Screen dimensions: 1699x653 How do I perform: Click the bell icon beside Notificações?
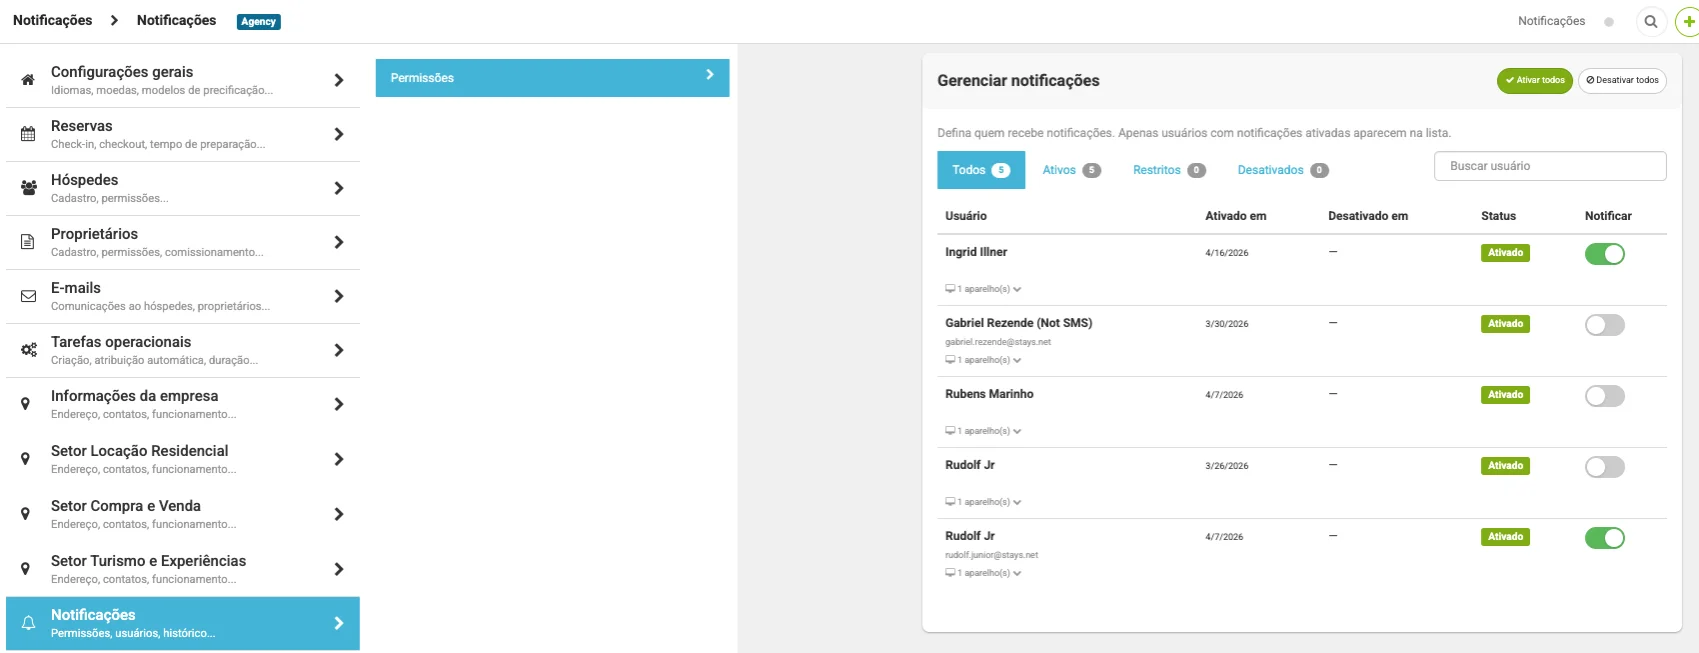(28, 623)
